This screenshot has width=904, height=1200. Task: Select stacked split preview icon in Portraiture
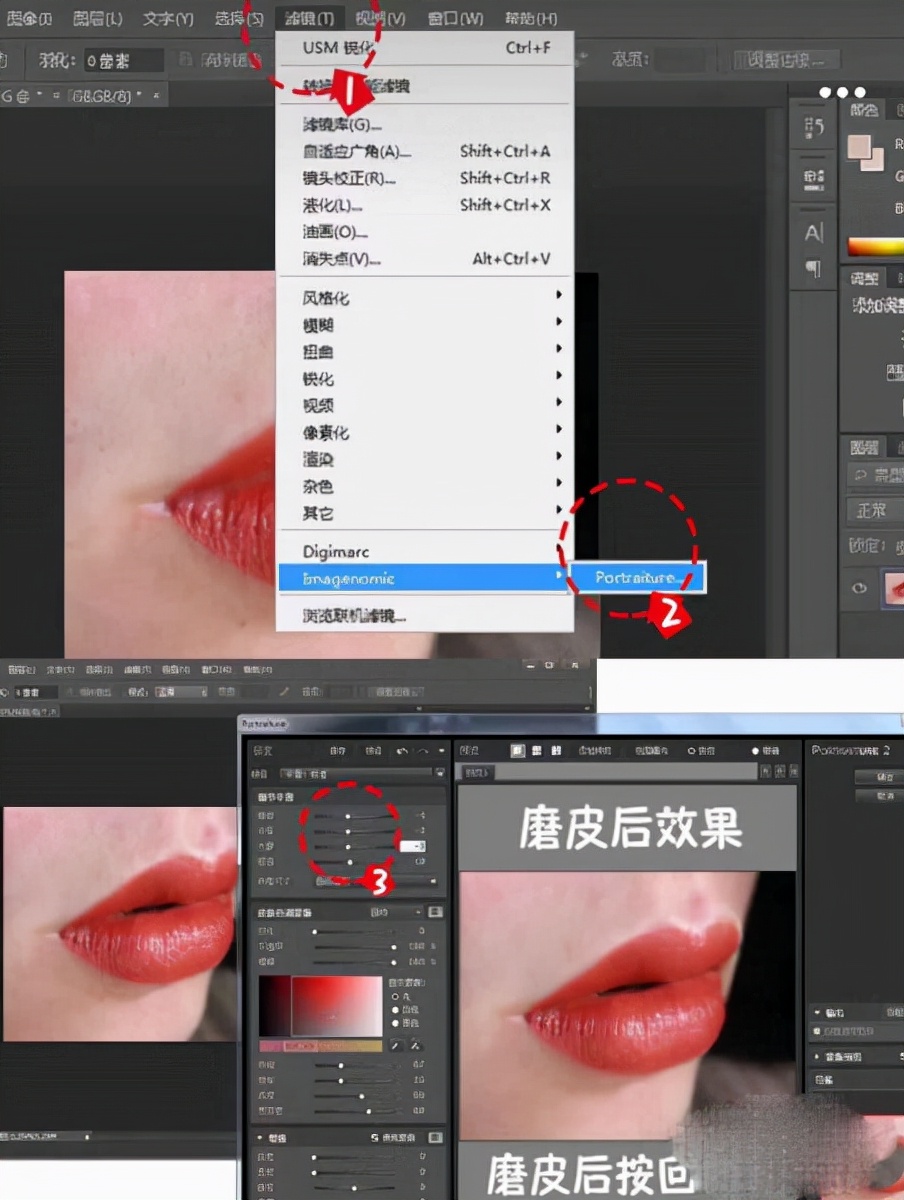(556, 750)
